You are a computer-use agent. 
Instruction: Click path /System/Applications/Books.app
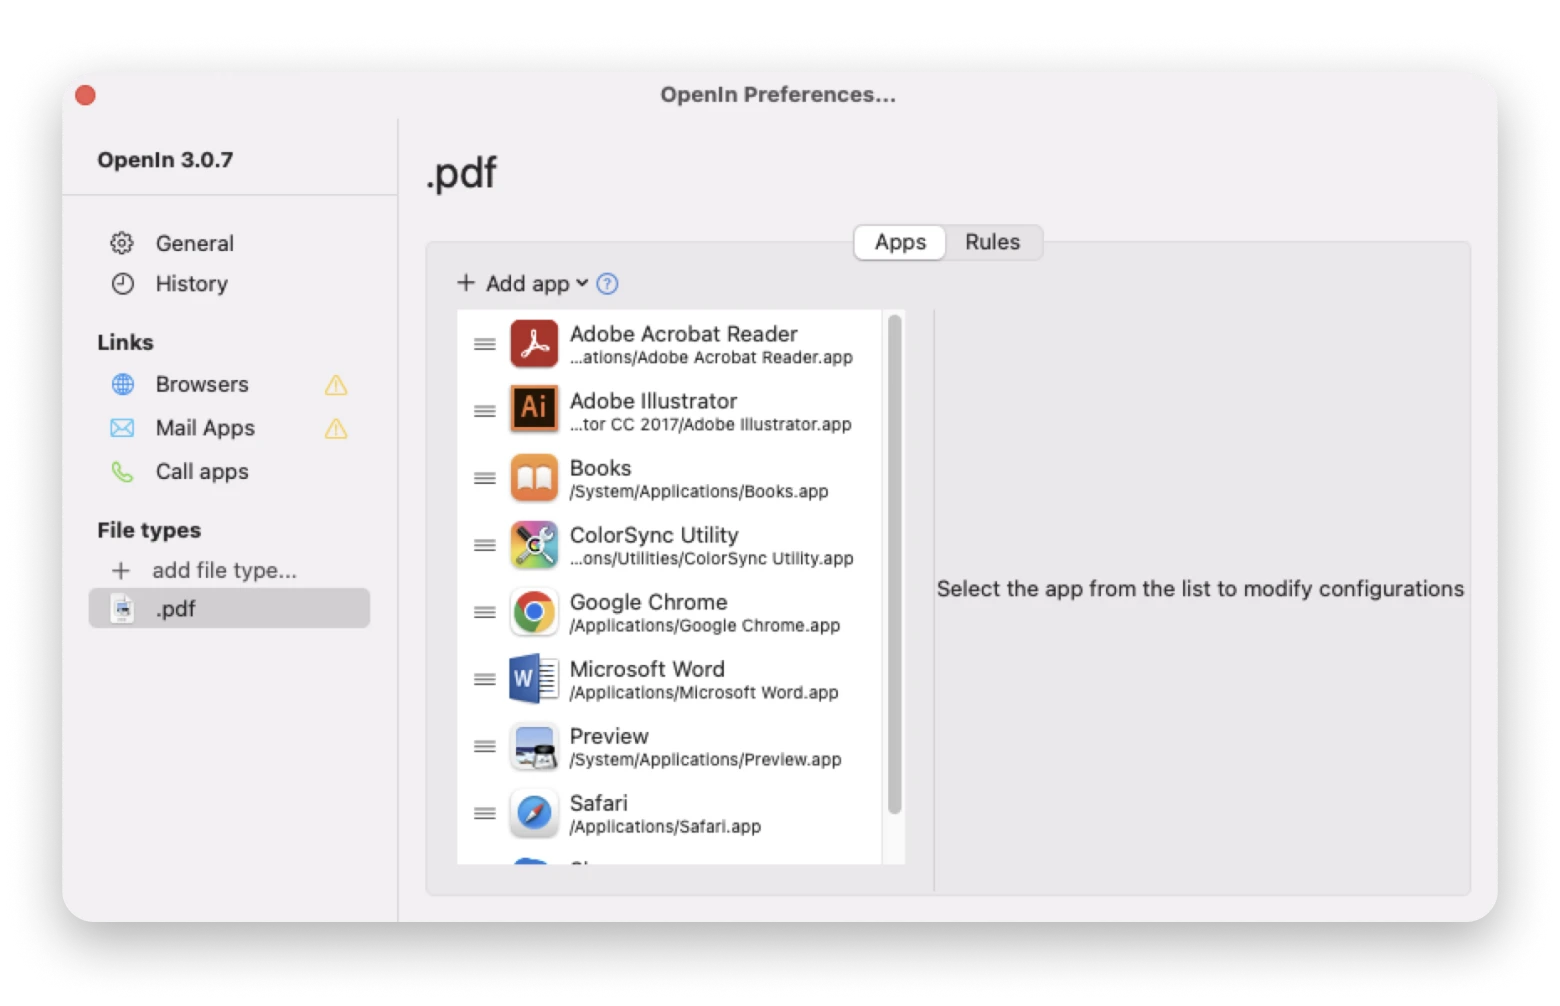click(699, 491)
